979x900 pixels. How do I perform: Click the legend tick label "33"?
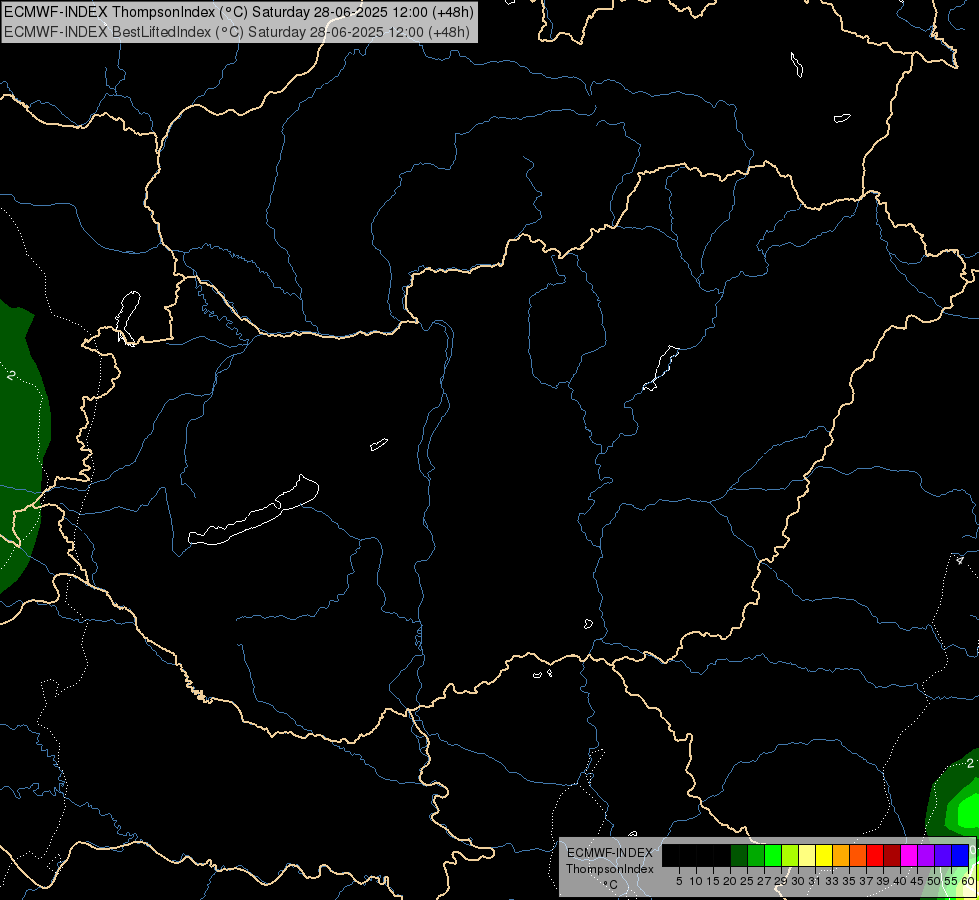coord(832,881)
